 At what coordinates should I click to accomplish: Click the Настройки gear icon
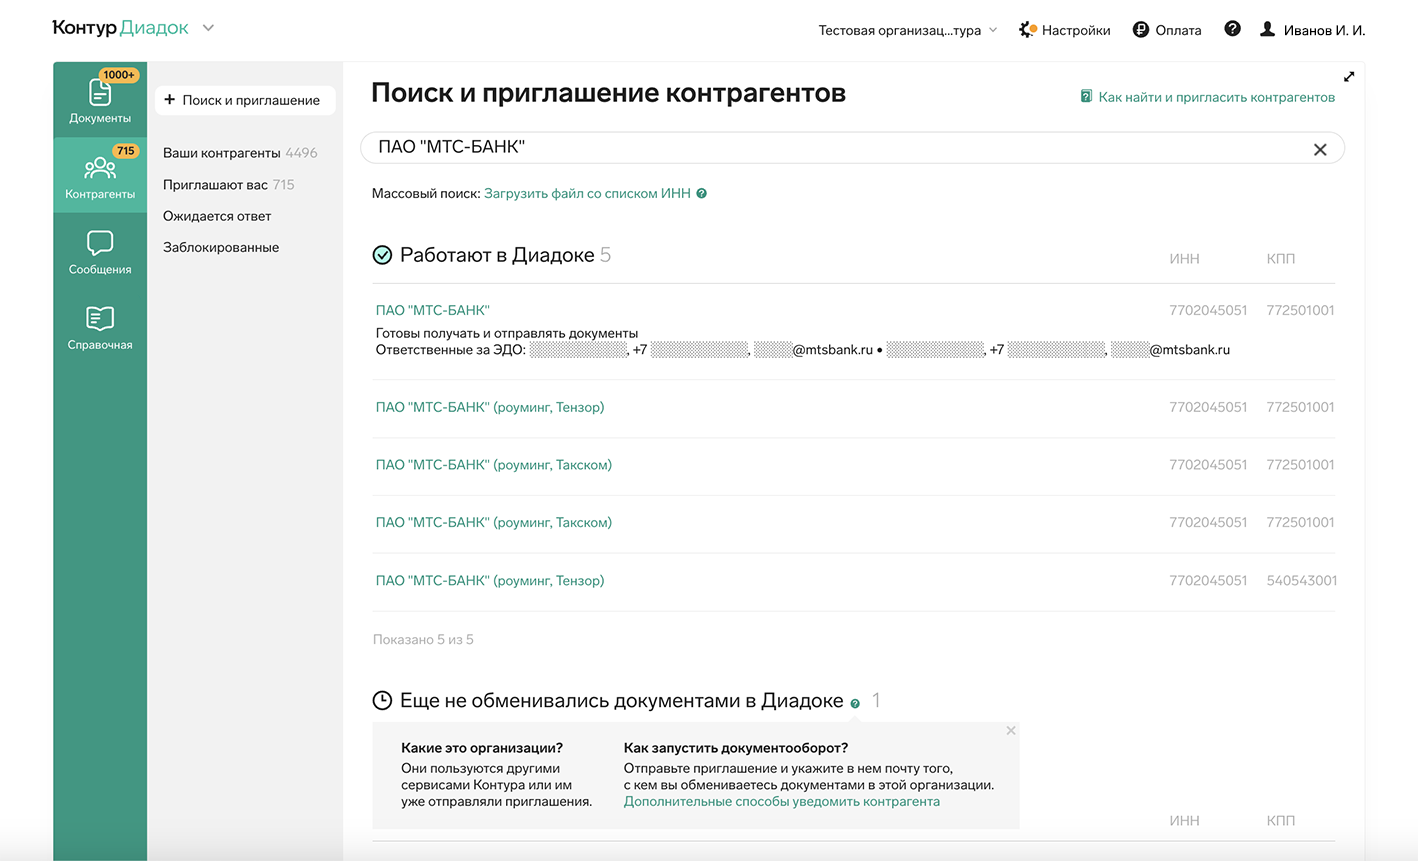click(1027, 30)
